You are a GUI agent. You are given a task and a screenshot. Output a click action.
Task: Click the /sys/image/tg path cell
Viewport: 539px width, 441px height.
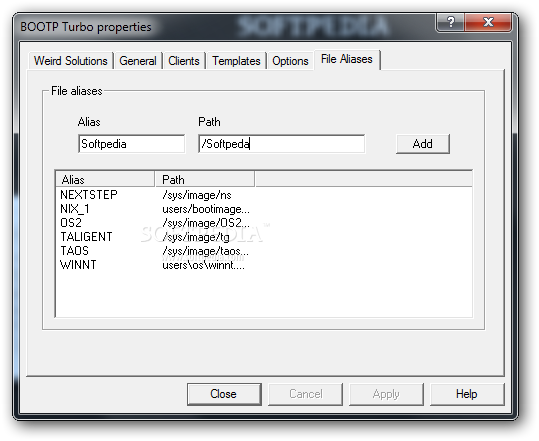coord(196,237)
